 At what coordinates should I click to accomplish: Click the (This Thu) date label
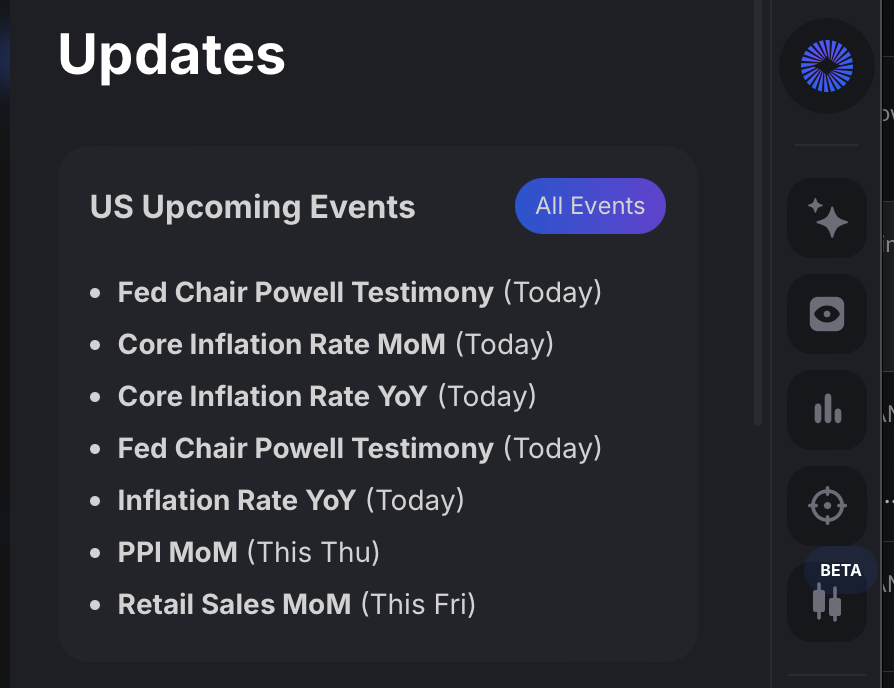313,552
